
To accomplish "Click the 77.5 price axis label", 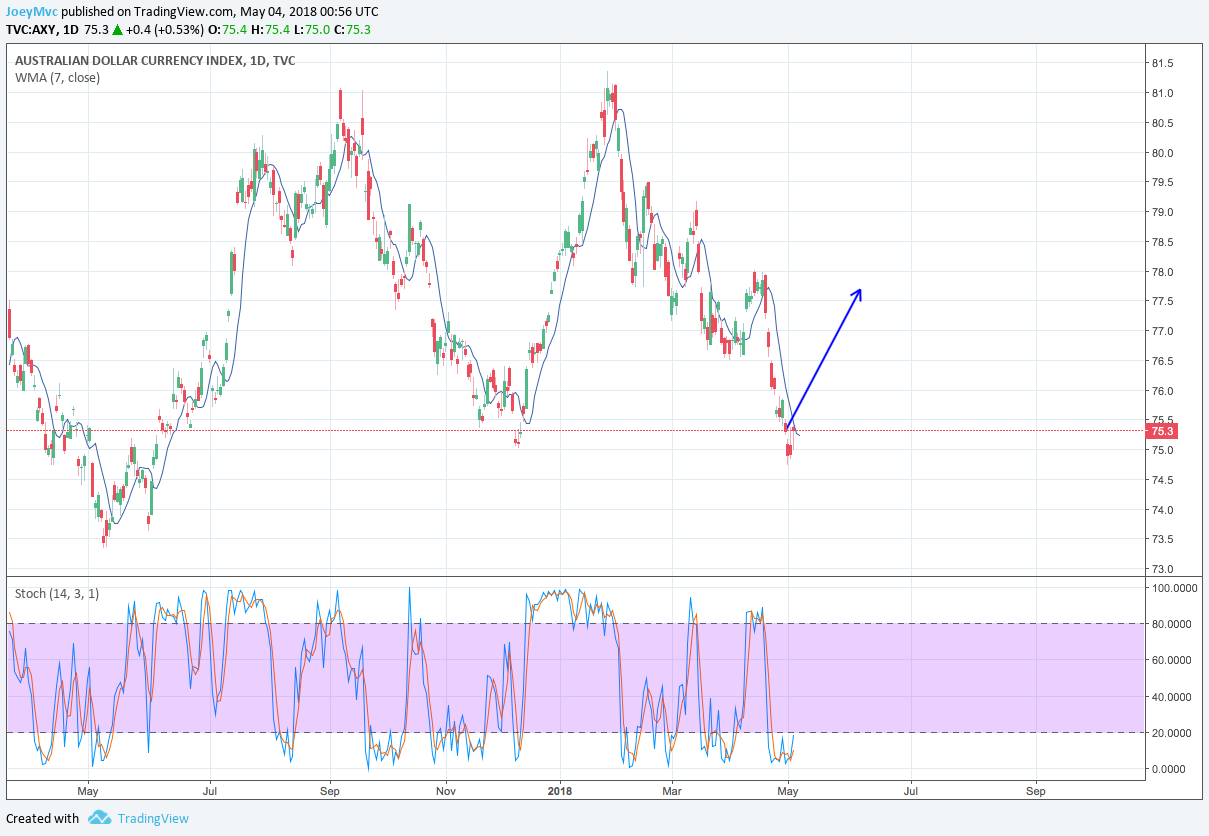I will (x=1162, y=302).
